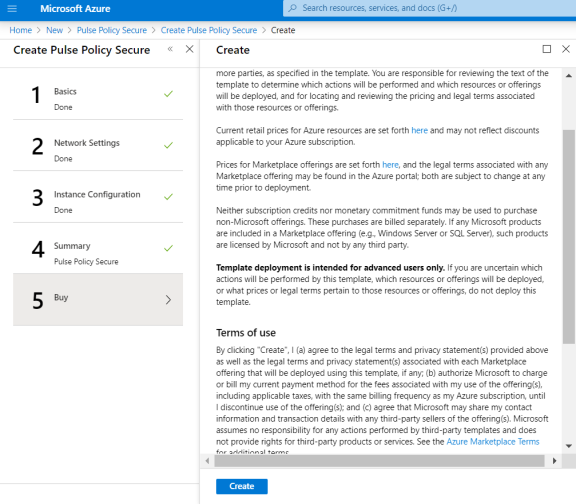This screenshot has width=576, height=504.
Task: Click the search resources input field
Action: (429, 8)
